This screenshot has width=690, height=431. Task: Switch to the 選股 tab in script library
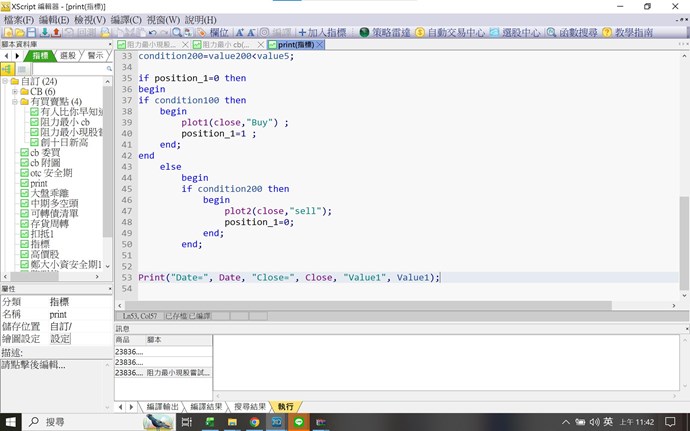point(68,56)
